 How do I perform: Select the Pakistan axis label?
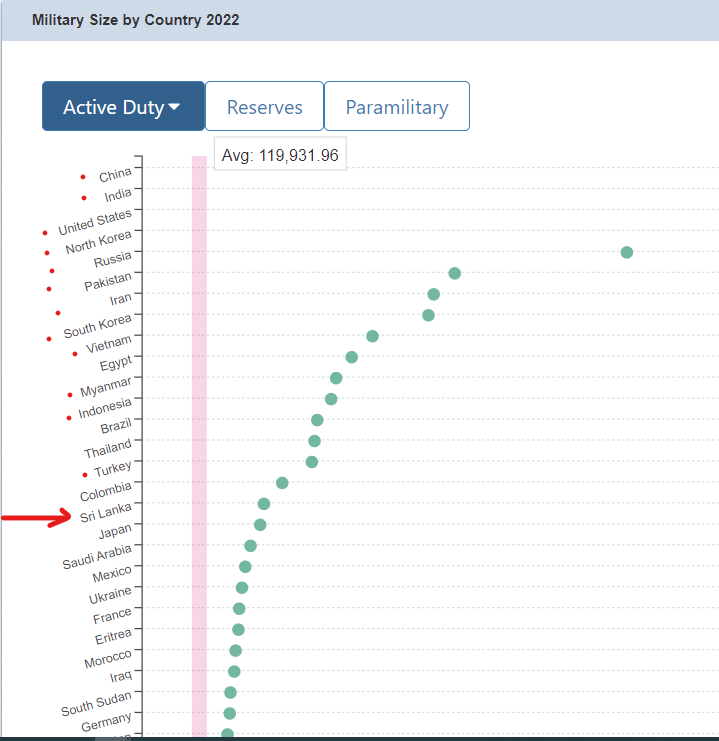(x=108, y=281)
